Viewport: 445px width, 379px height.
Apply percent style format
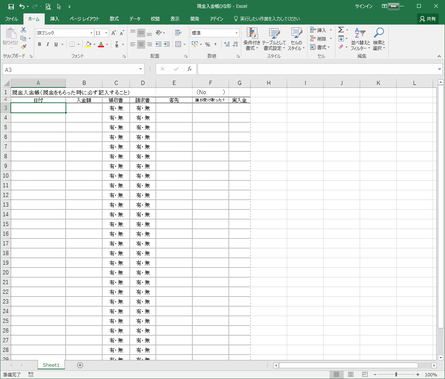[x=207, y=44]
